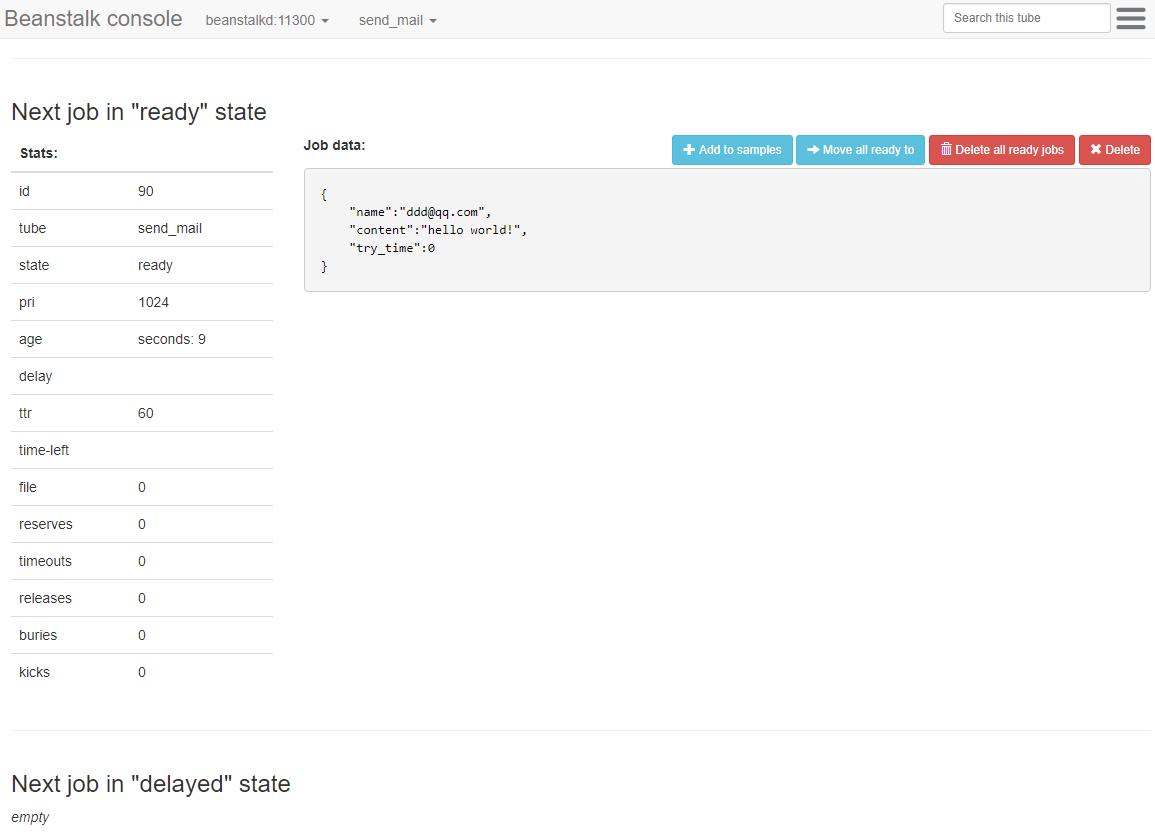
Task: Click the X icon on the Delete button
Action: point(1095,150)
